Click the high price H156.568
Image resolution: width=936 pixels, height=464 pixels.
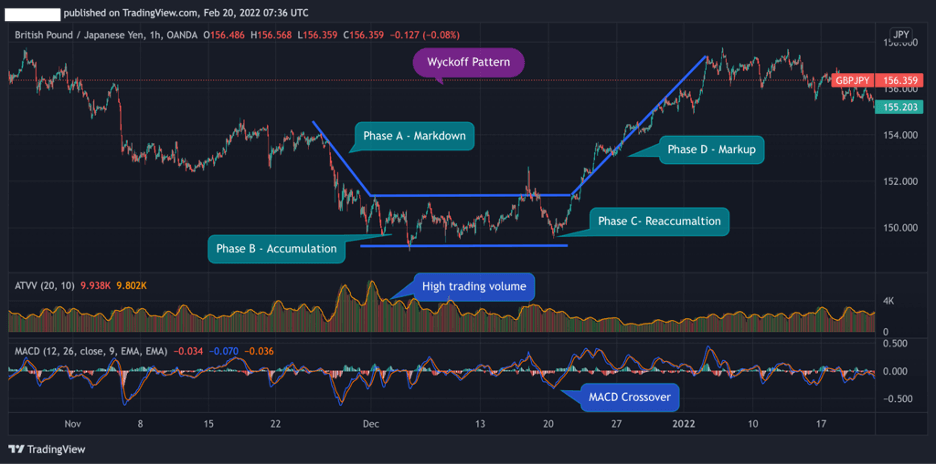coord(271,35)
